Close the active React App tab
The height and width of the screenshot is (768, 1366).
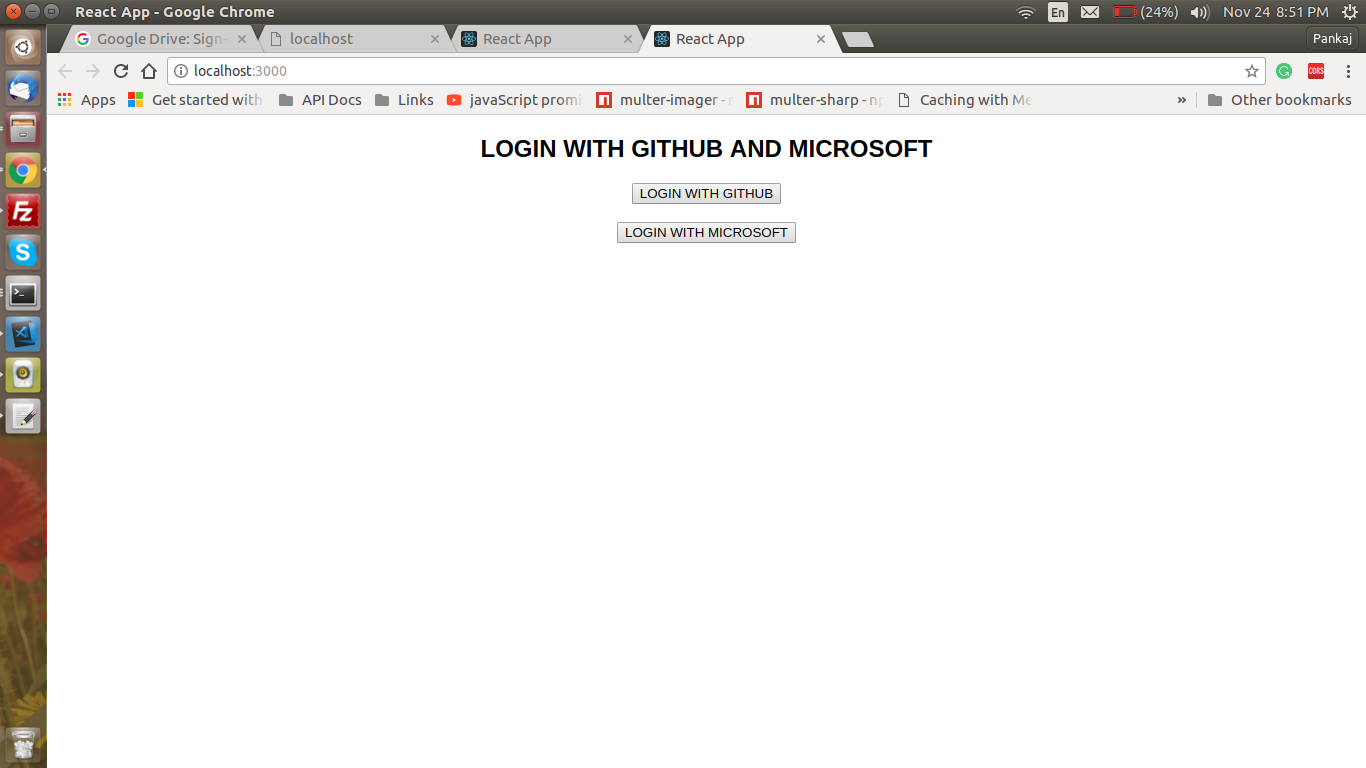(821, 39)
